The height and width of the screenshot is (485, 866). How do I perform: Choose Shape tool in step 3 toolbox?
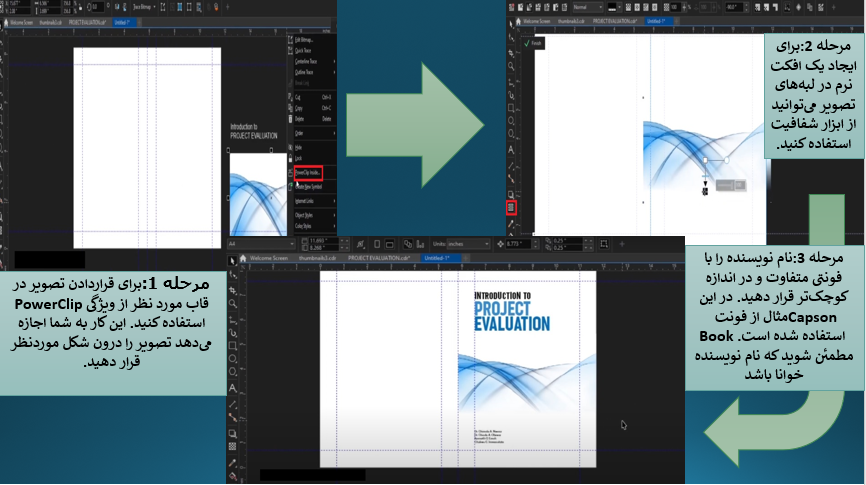pyautogui.click(x=233, y=275)
